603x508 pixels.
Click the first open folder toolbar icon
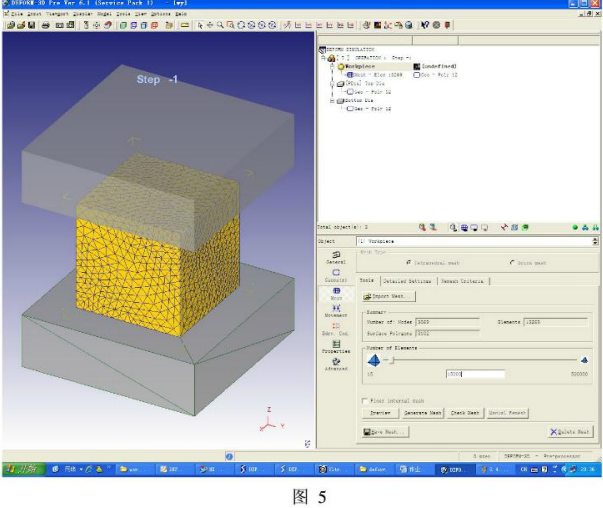click(11, 25)
